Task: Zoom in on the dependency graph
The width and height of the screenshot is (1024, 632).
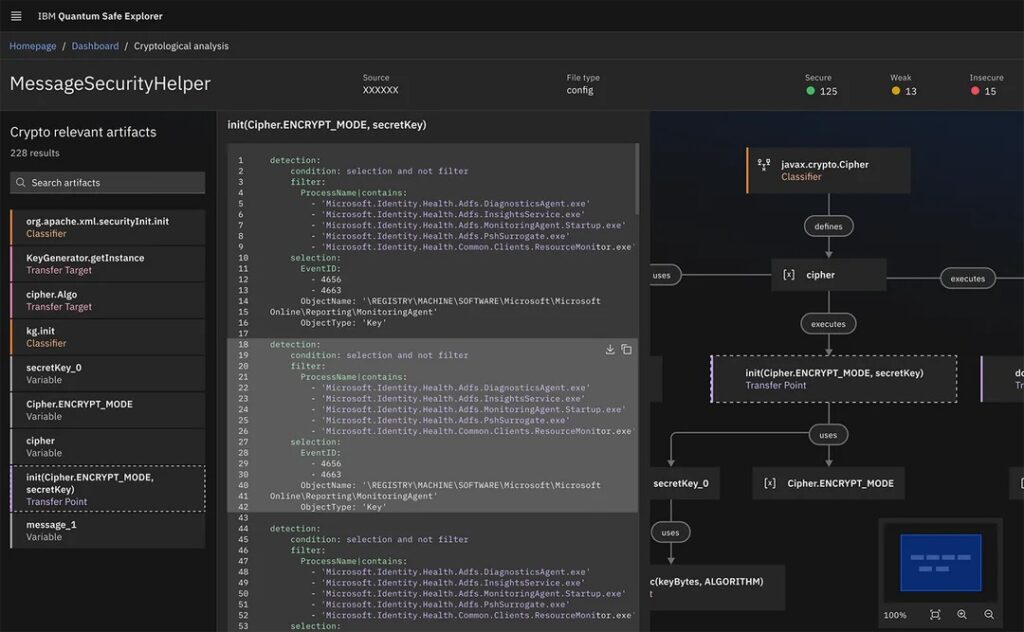Action: 963,615
